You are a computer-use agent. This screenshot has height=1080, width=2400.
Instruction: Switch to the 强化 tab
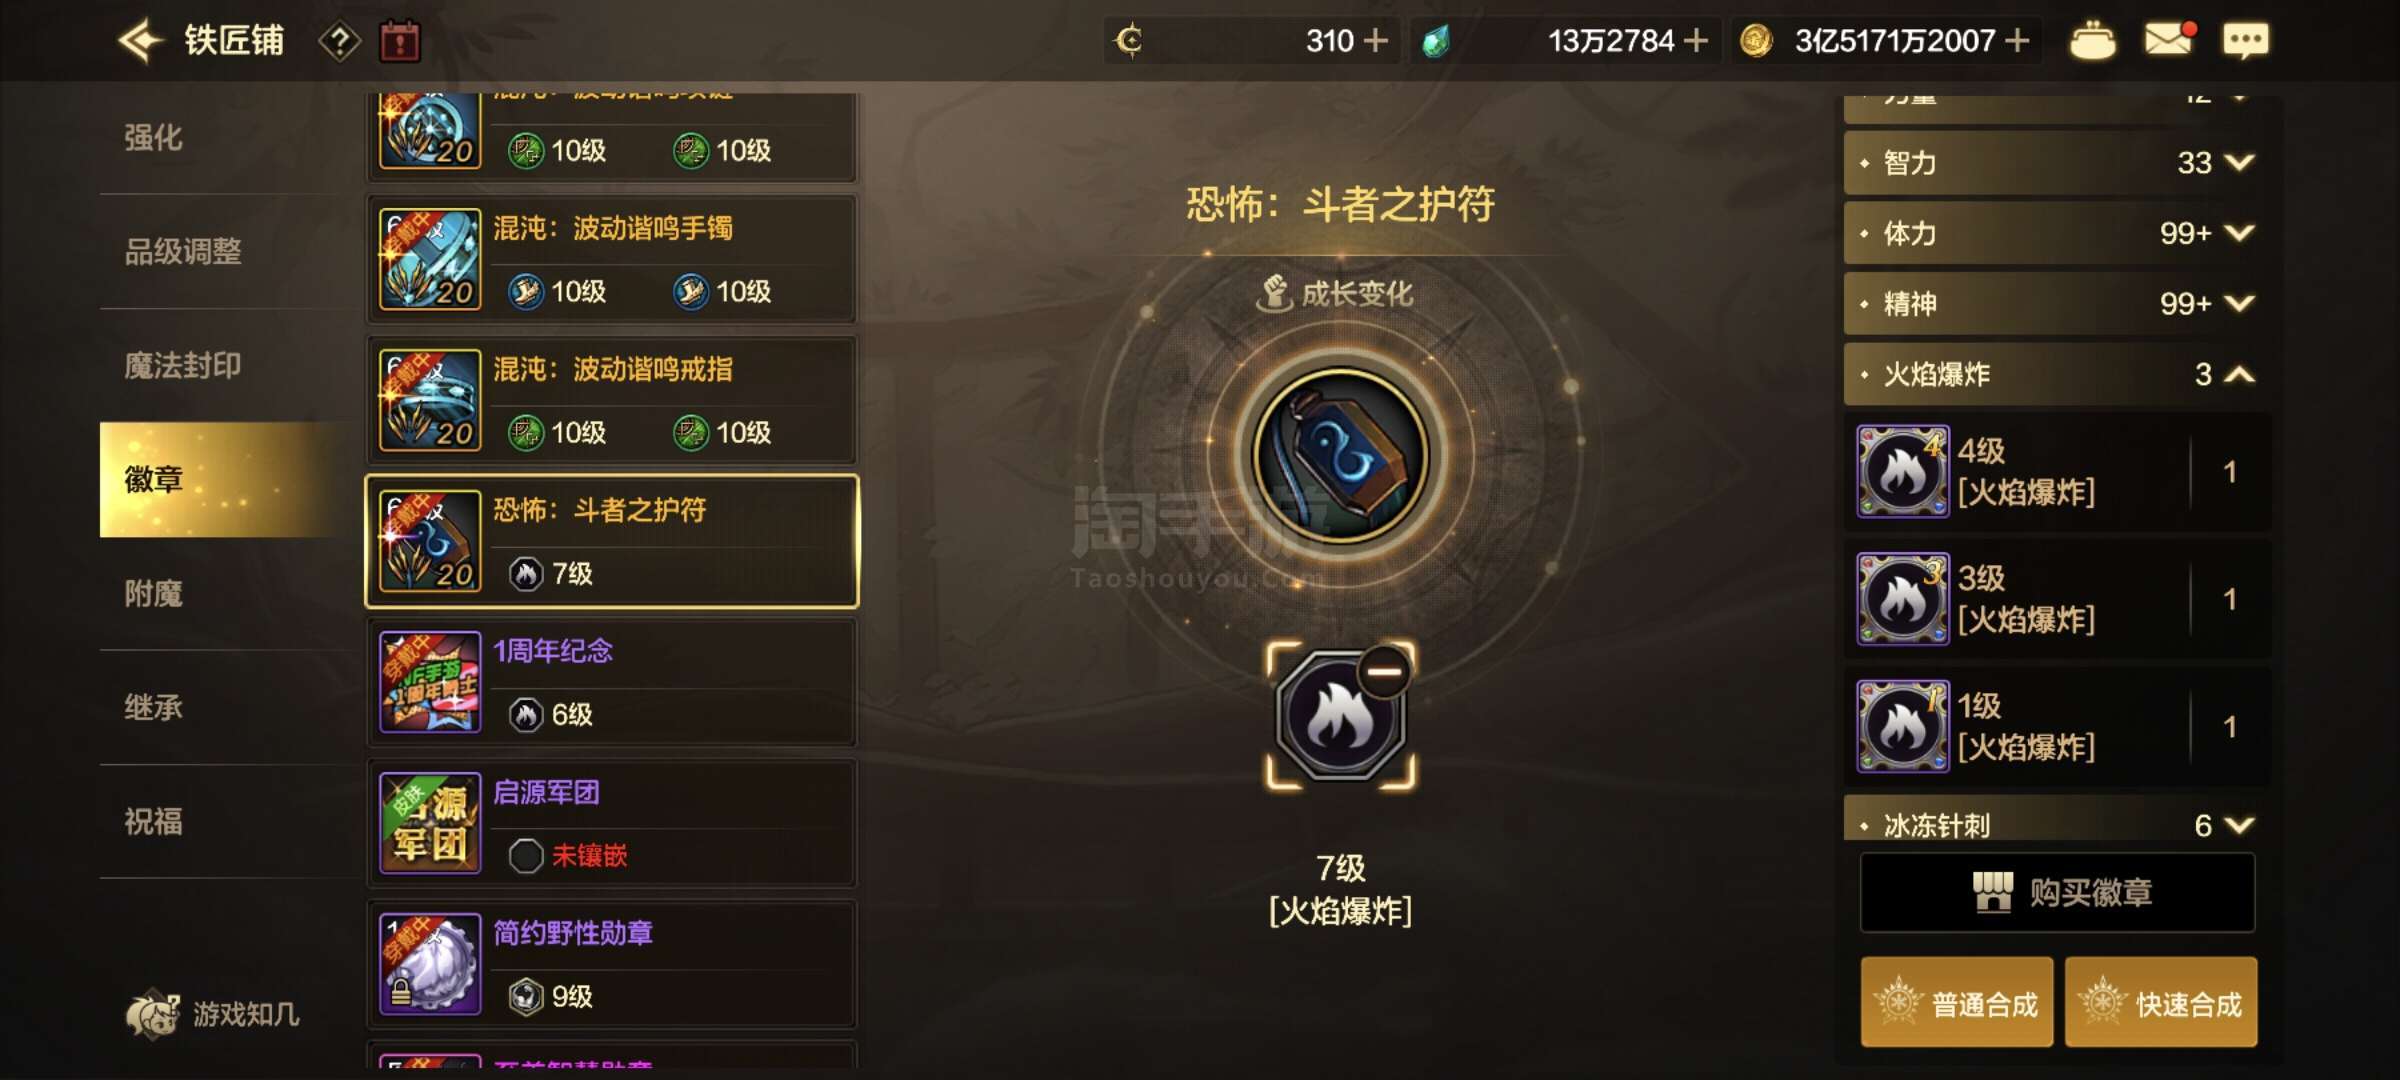pyautogui.click(x=154, y=137)
